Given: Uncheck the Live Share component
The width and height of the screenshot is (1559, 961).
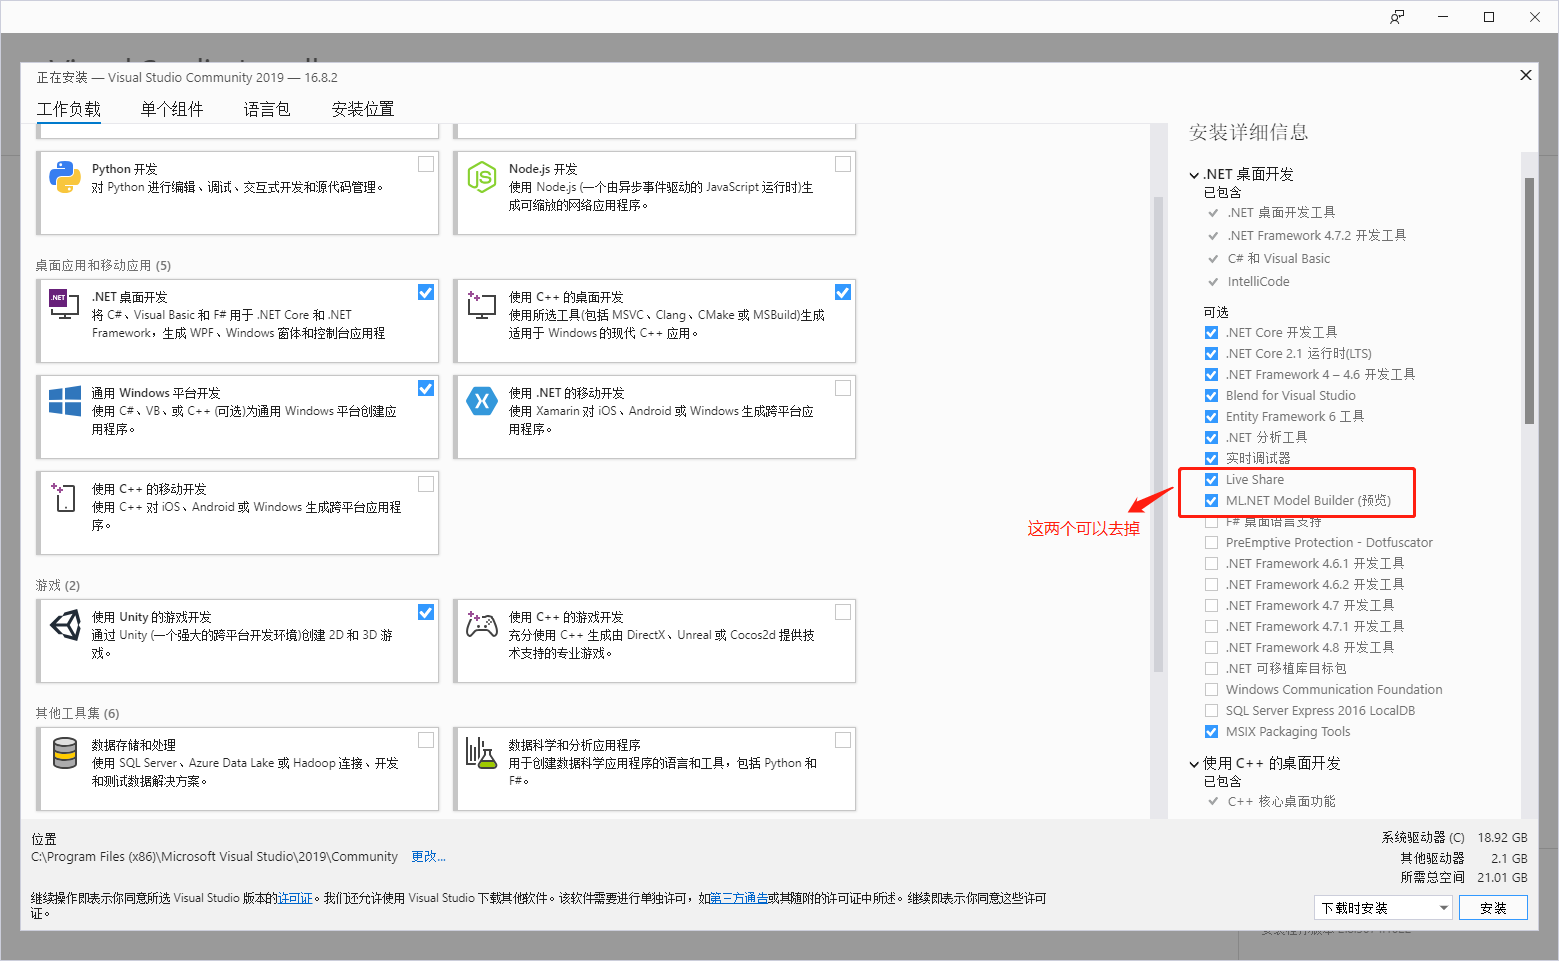Looking at the screenshot, I should tap(1211, 479).
